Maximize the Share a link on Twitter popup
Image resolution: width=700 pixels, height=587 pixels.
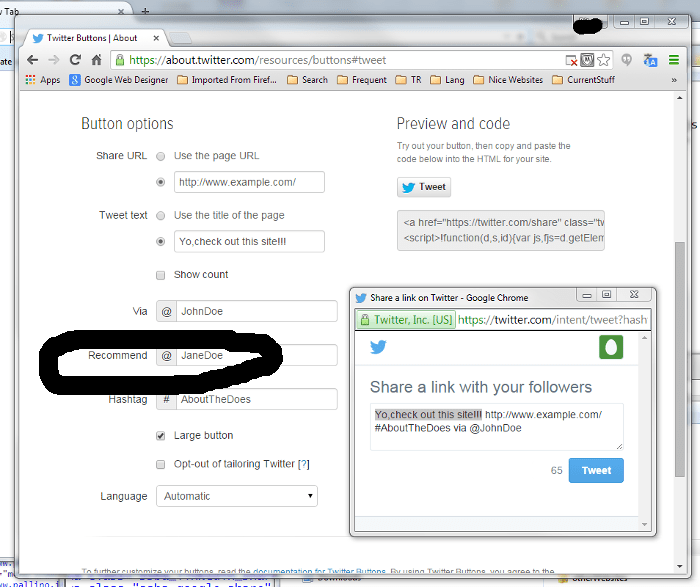(x=606, y=294)
